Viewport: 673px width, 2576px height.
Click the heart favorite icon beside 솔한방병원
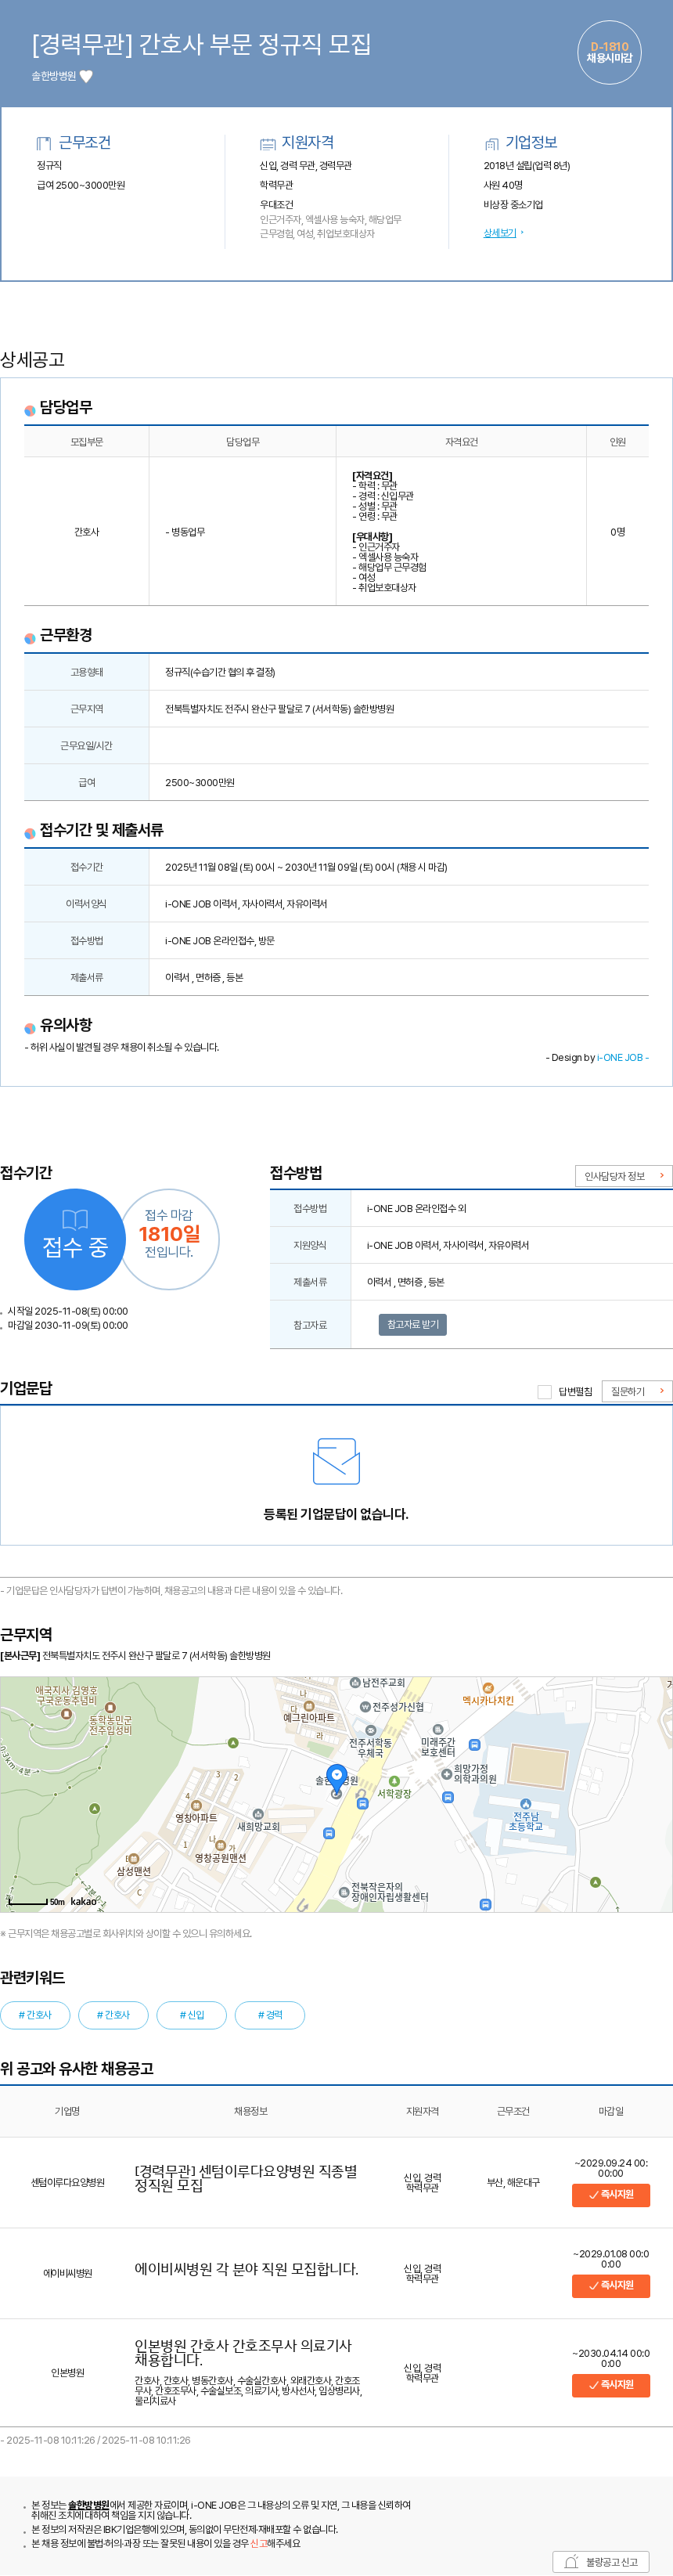pos(86,76)
